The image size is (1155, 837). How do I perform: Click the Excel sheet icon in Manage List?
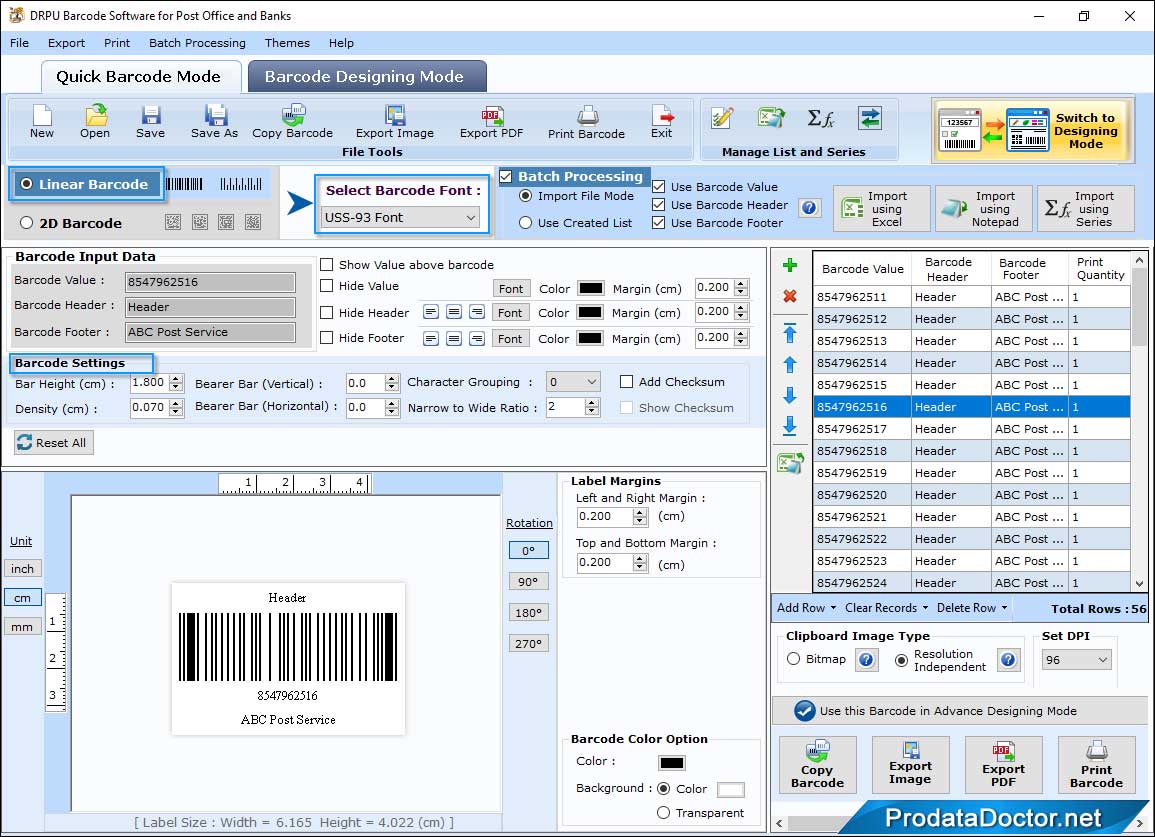tap(771, 118)
